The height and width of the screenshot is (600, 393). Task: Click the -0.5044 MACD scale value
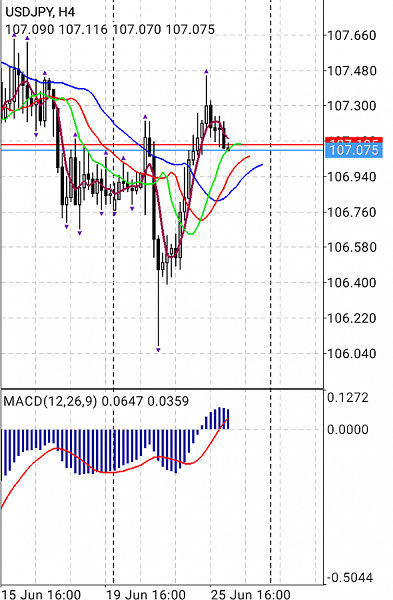tap(349, 577)
